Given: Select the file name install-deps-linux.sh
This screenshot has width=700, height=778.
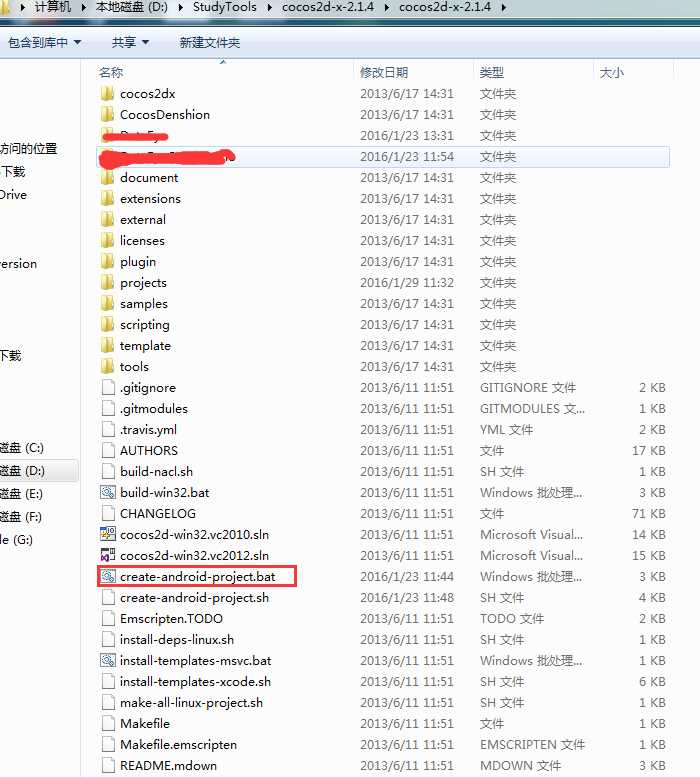Looking at the screenshot, I should 177,640.
